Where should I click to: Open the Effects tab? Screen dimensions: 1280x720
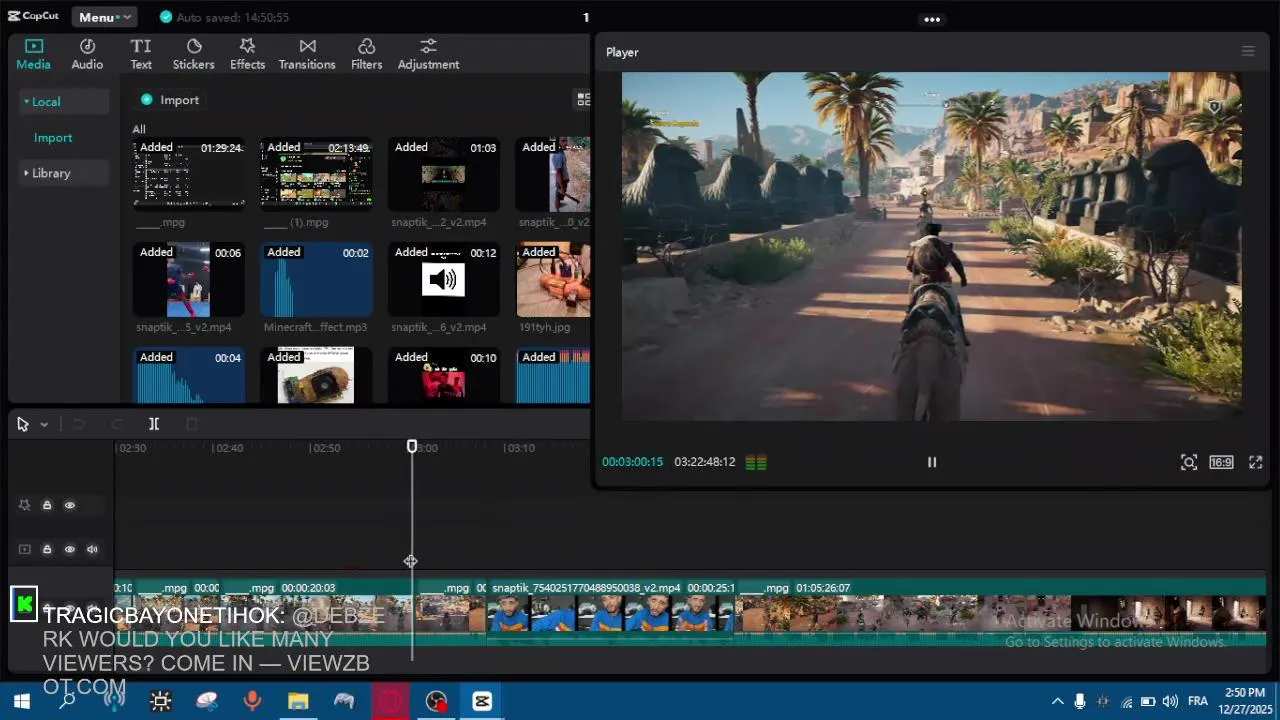click(x=247, y=54)
